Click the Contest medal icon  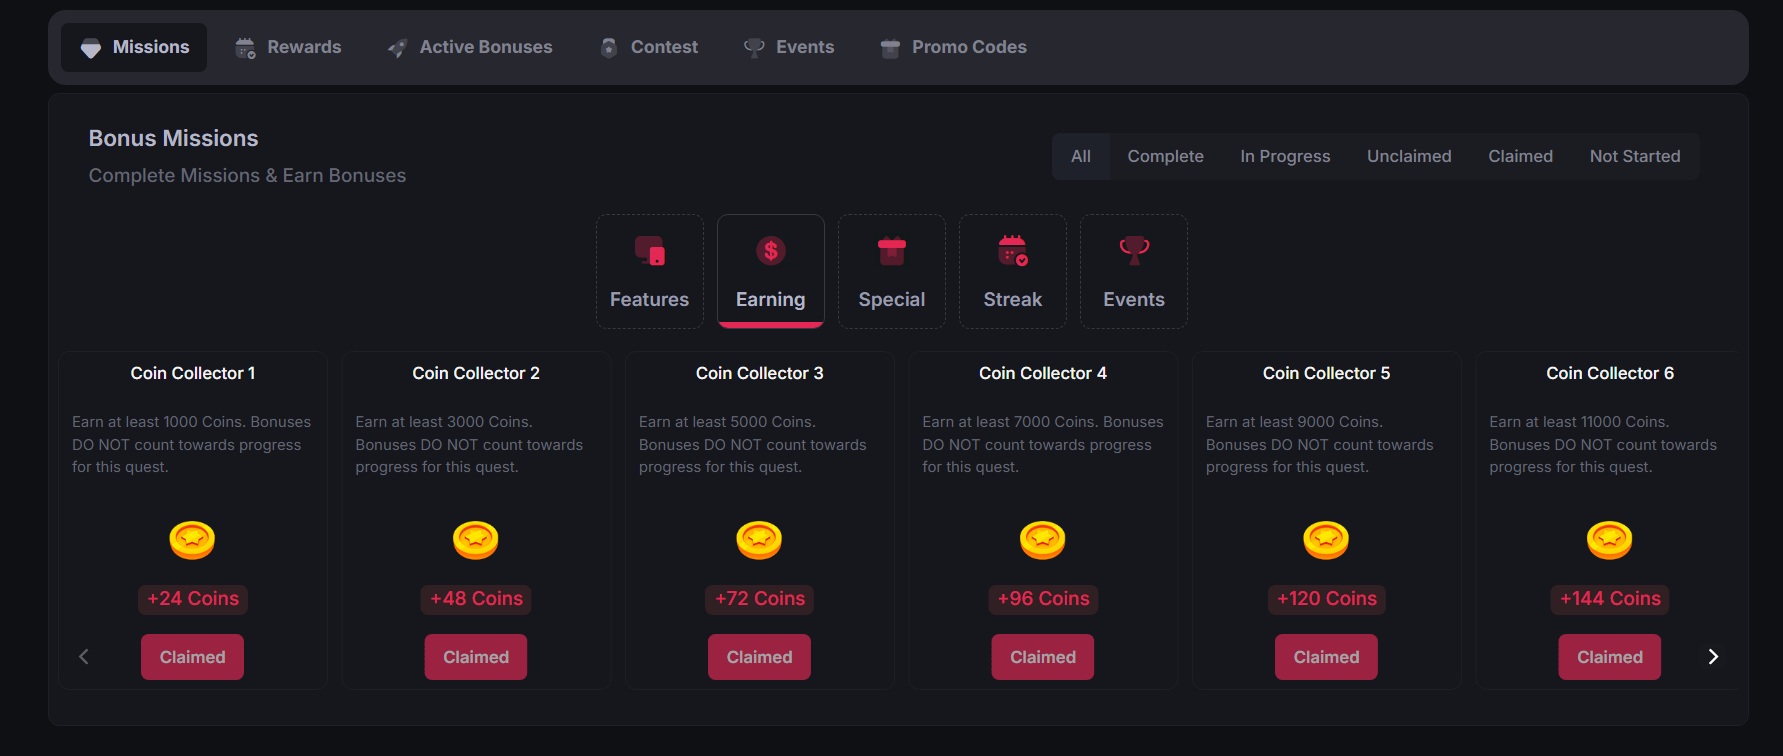point(608,48)
